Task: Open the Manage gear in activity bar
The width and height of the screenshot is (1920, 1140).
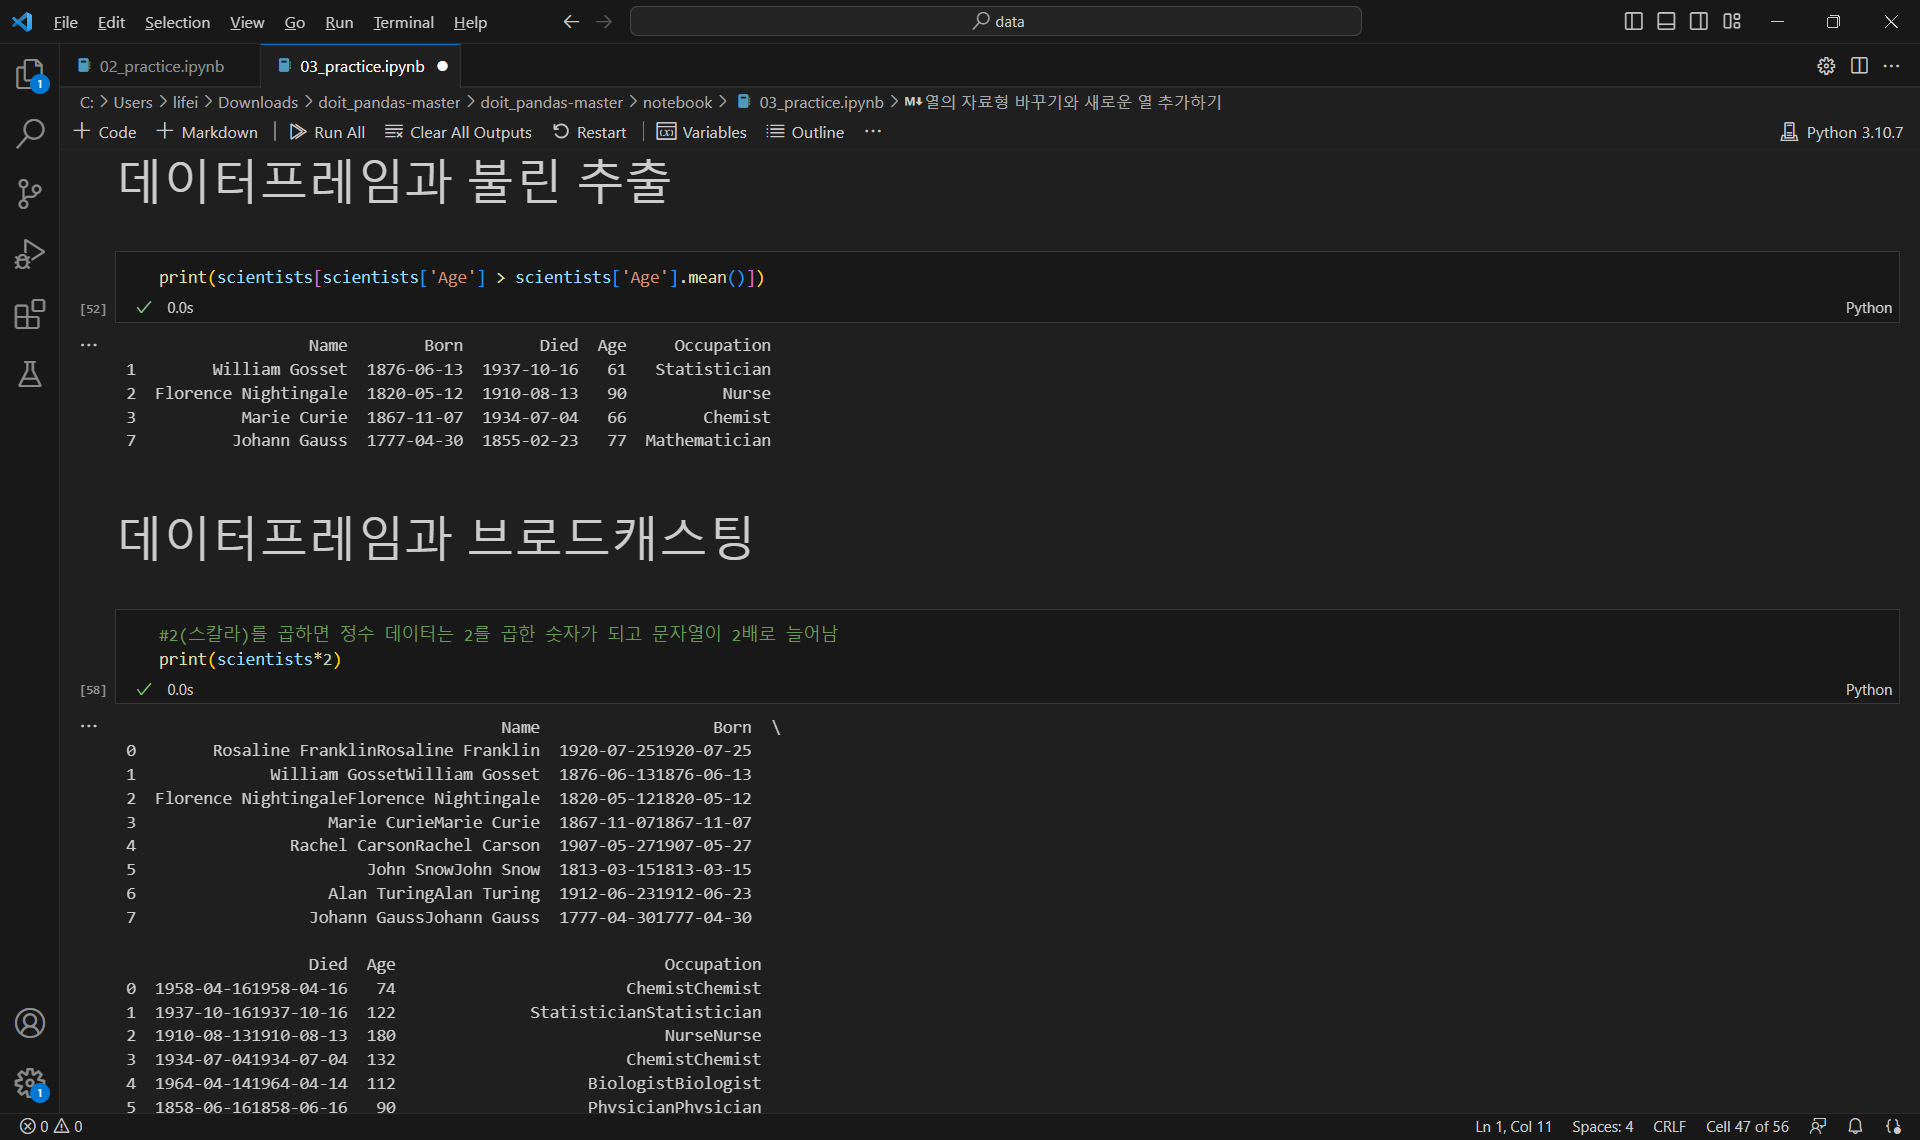Action: (x=30, y=1082)
